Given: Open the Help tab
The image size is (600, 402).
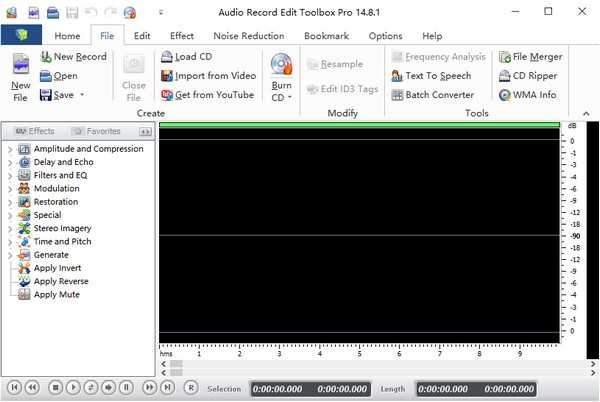Looking at the screenshot, I should pos(432,36).
